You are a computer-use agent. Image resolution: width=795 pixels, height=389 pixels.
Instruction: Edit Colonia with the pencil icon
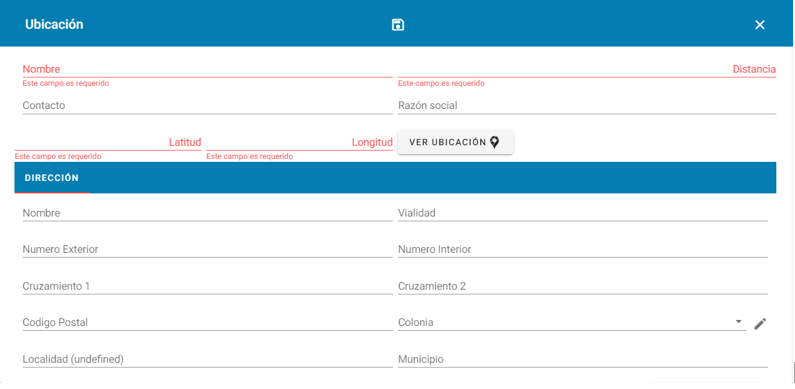pos(760,324)
